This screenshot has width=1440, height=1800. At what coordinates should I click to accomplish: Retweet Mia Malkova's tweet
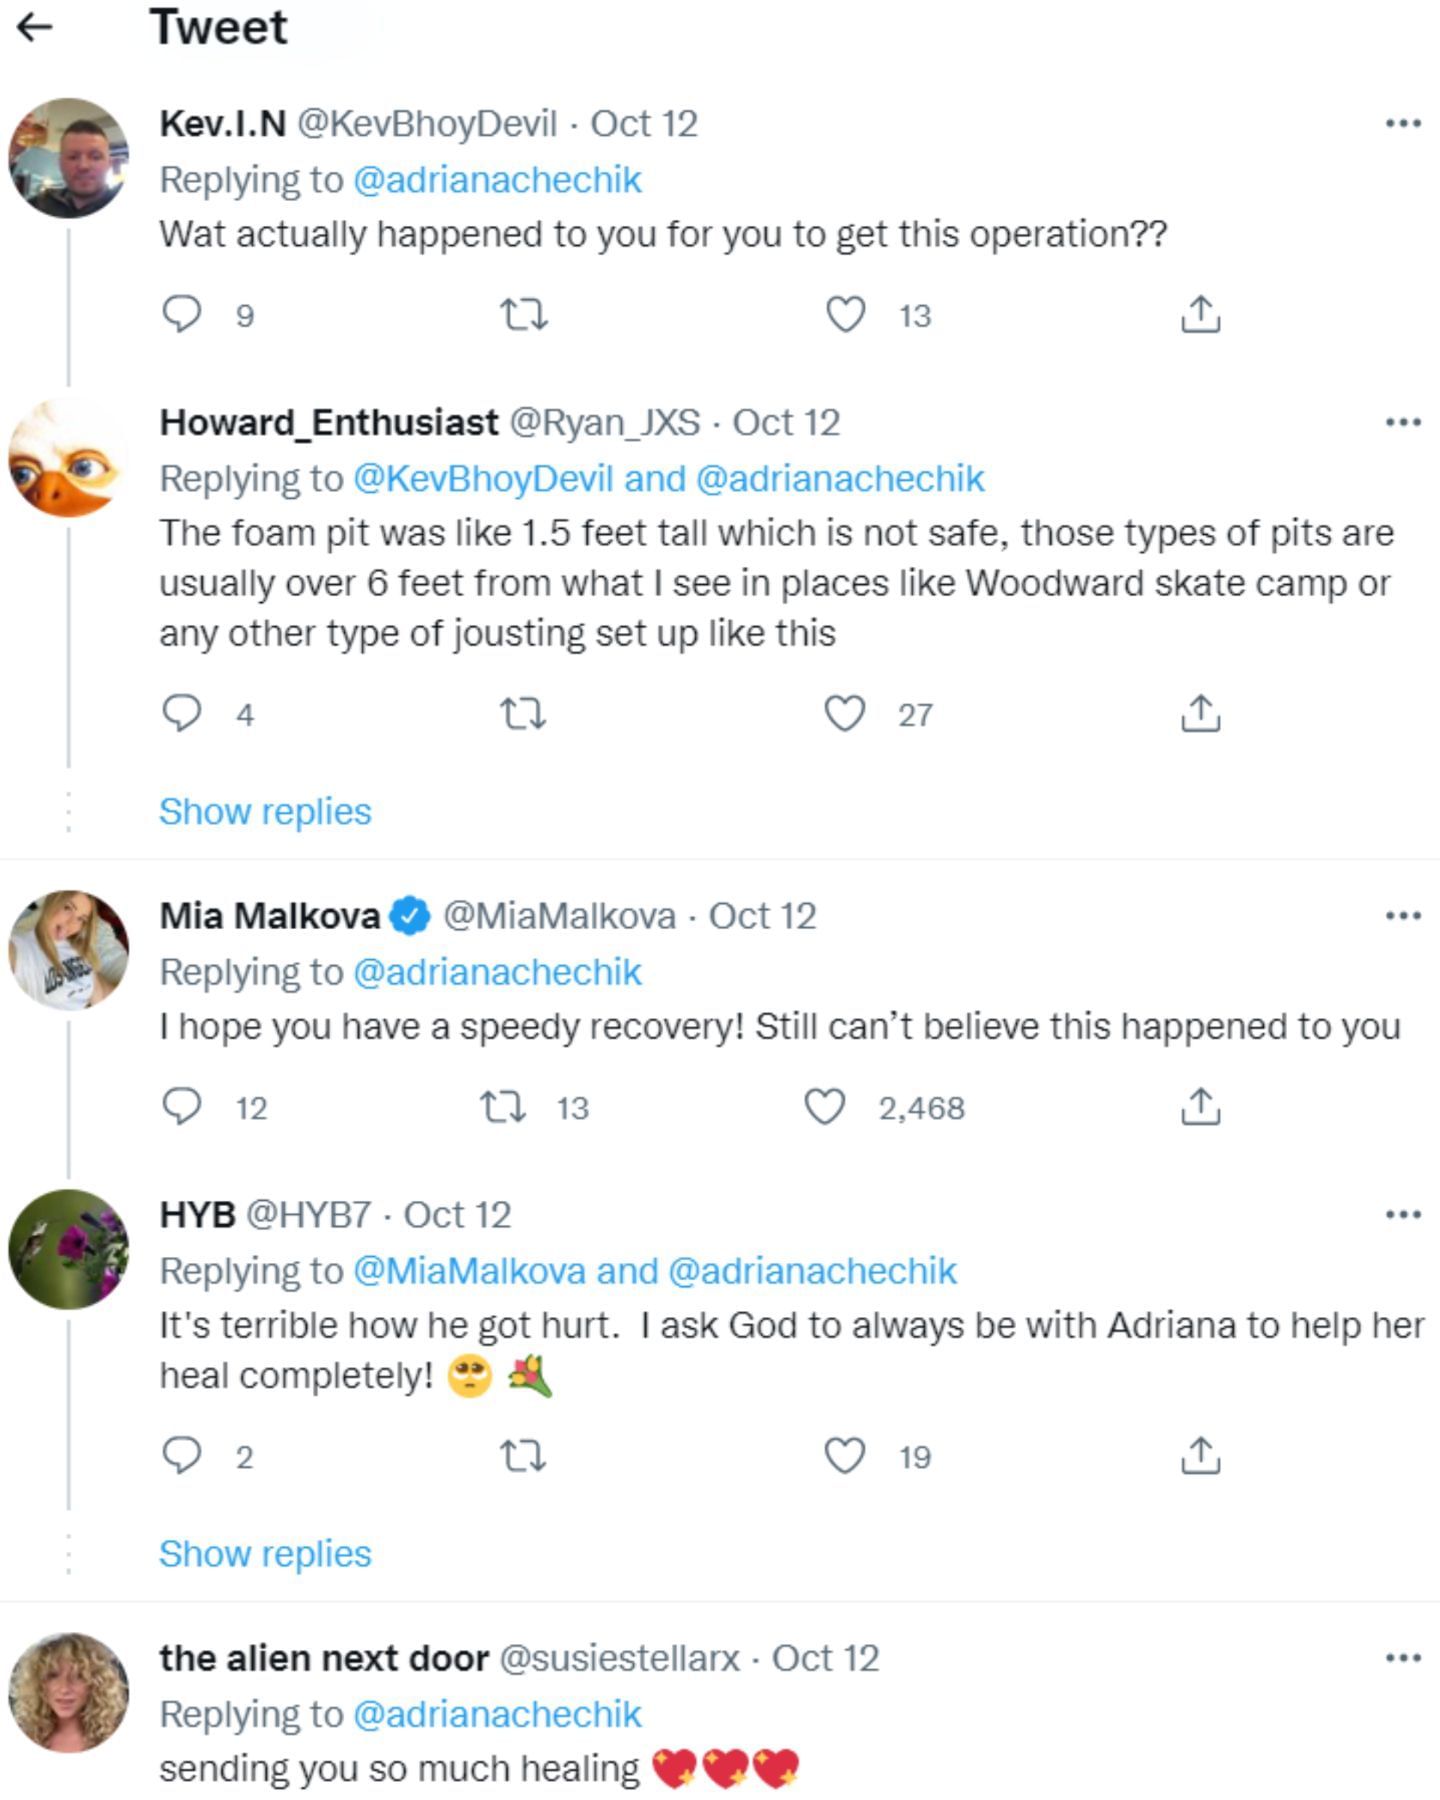pyautogui.click(x=503, y=1107)
